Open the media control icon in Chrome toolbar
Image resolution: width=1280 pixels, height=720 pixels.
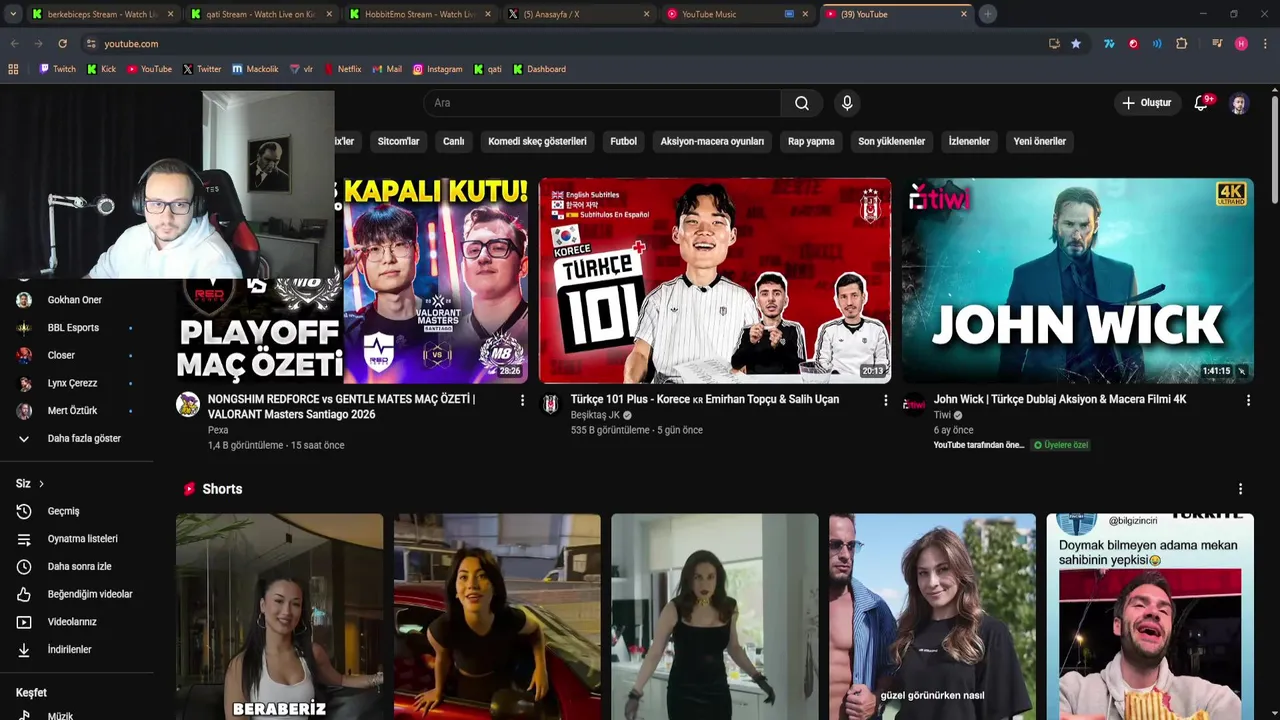pyautogui.click(x=1217, y=44)
